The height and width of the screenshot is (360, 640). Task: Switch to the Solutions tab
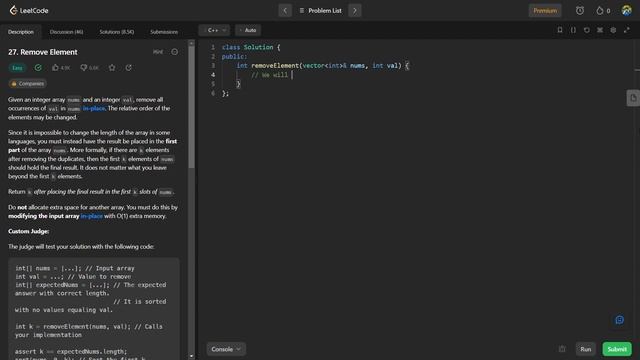tap(116, 32)
